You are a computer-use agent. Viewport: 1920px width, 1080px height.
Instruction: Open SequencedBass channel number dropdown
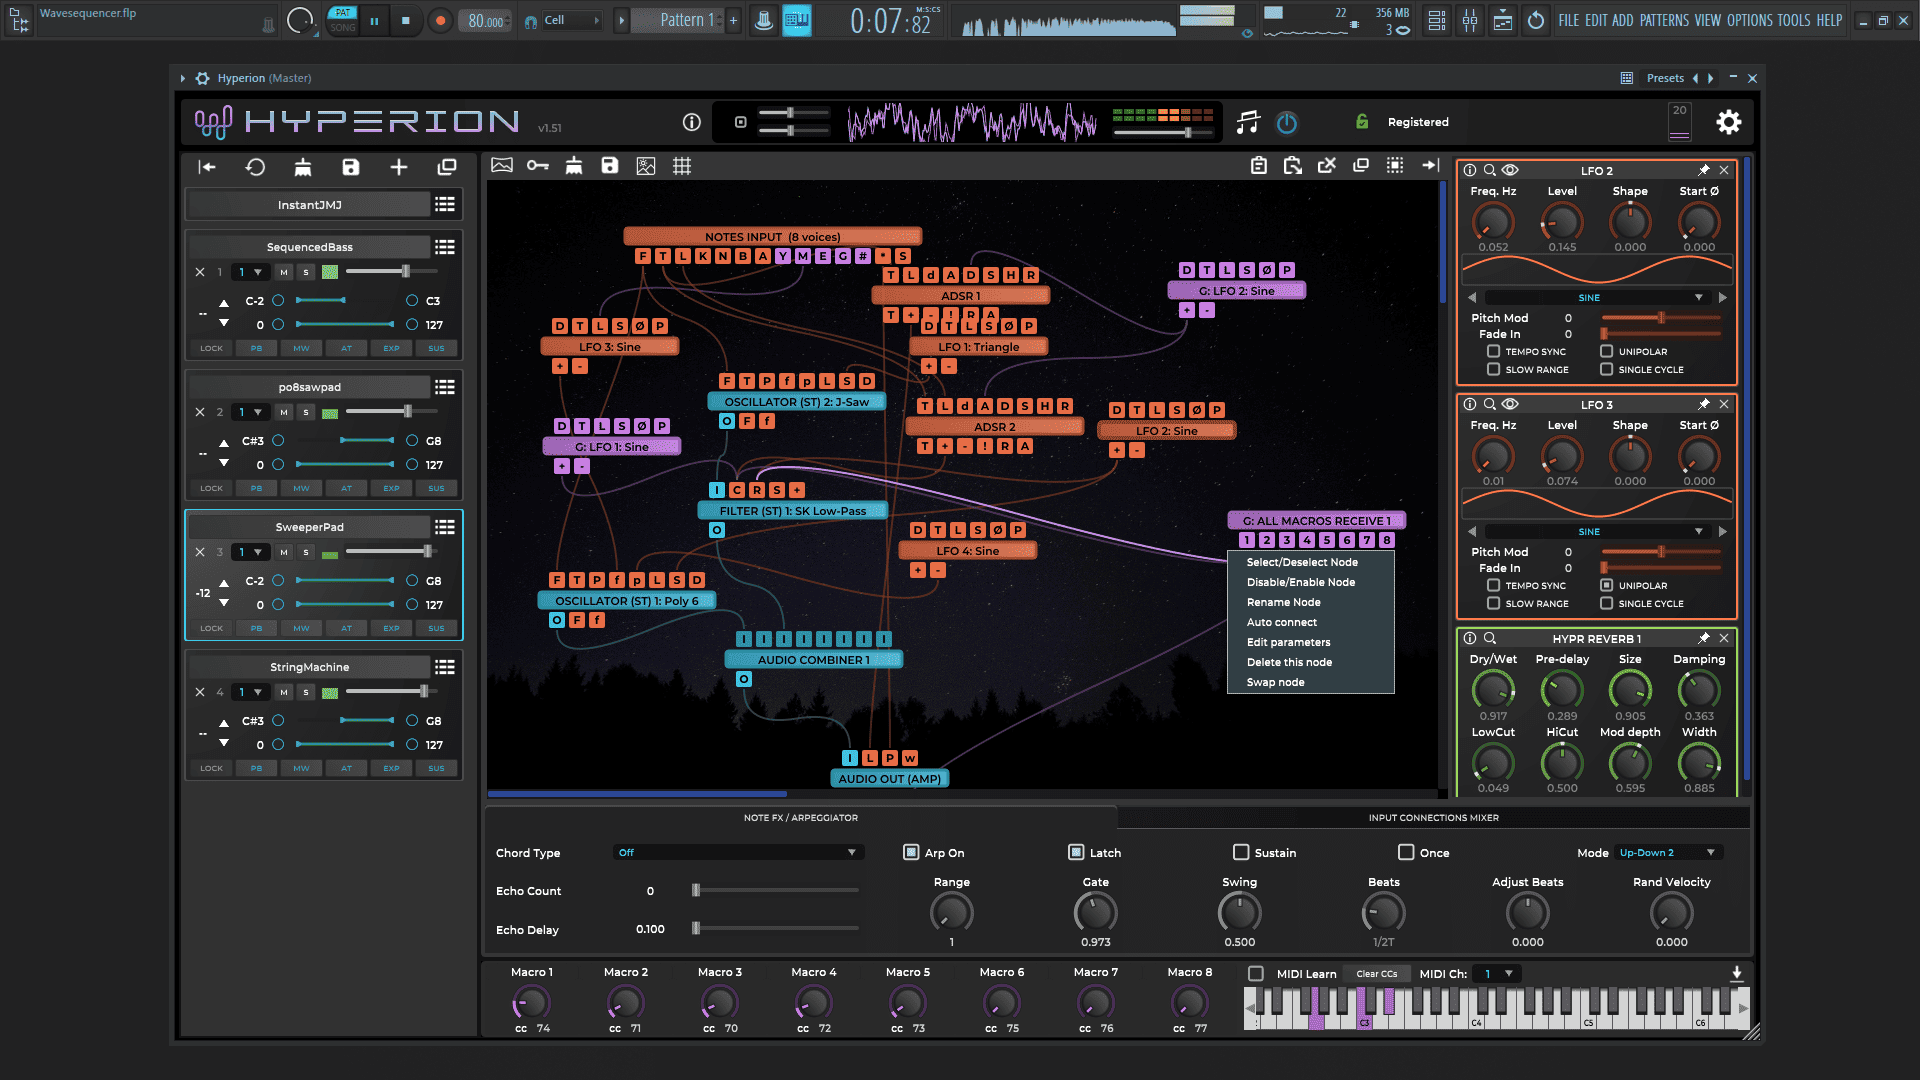[250, 272]
